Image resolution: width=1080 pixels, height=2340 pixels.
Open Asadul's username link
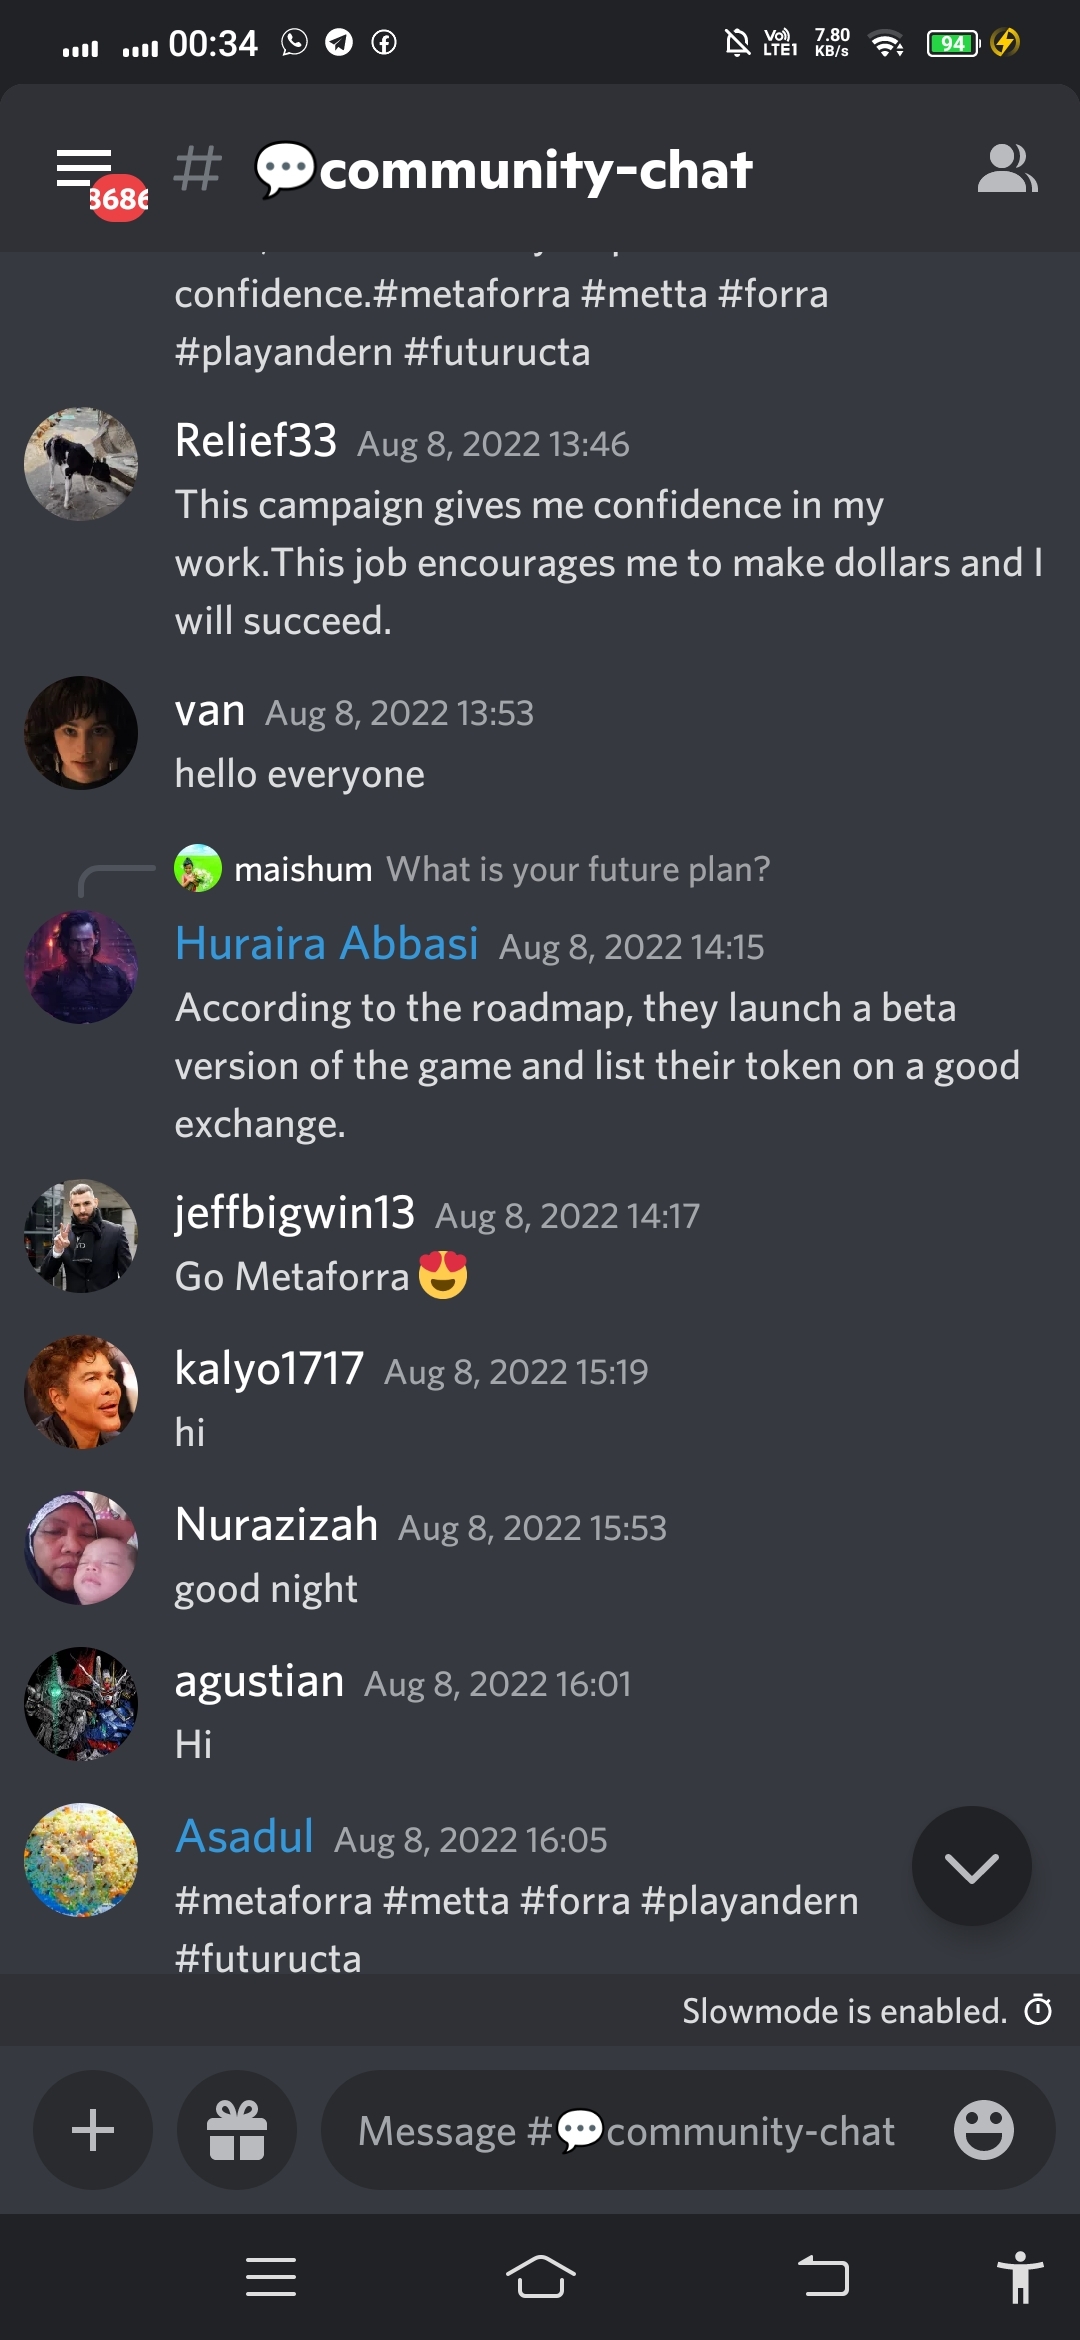[x=244, y=1836]
